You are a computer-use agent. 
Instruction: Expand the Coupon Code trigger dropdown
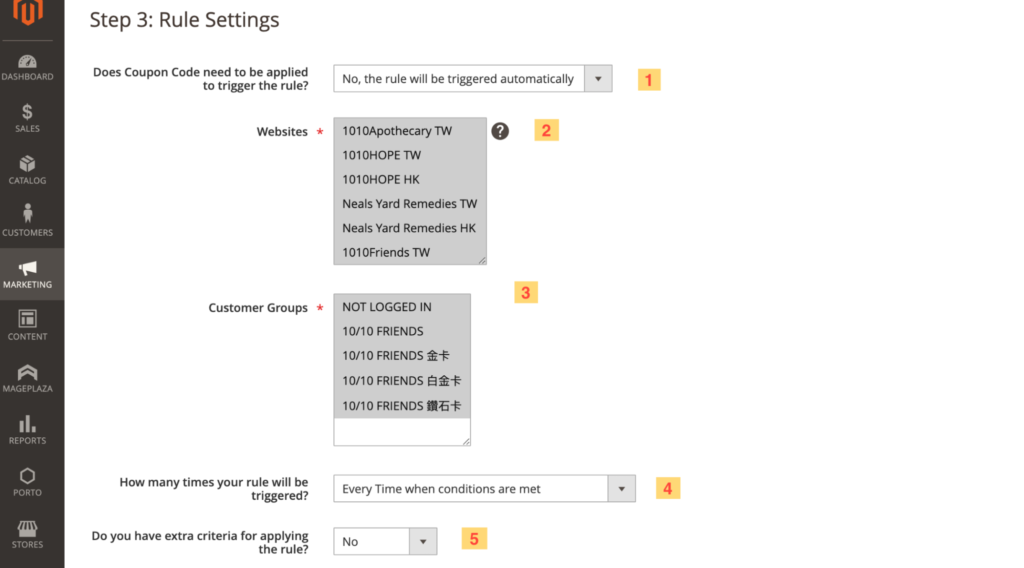click(x=472, y=79)
